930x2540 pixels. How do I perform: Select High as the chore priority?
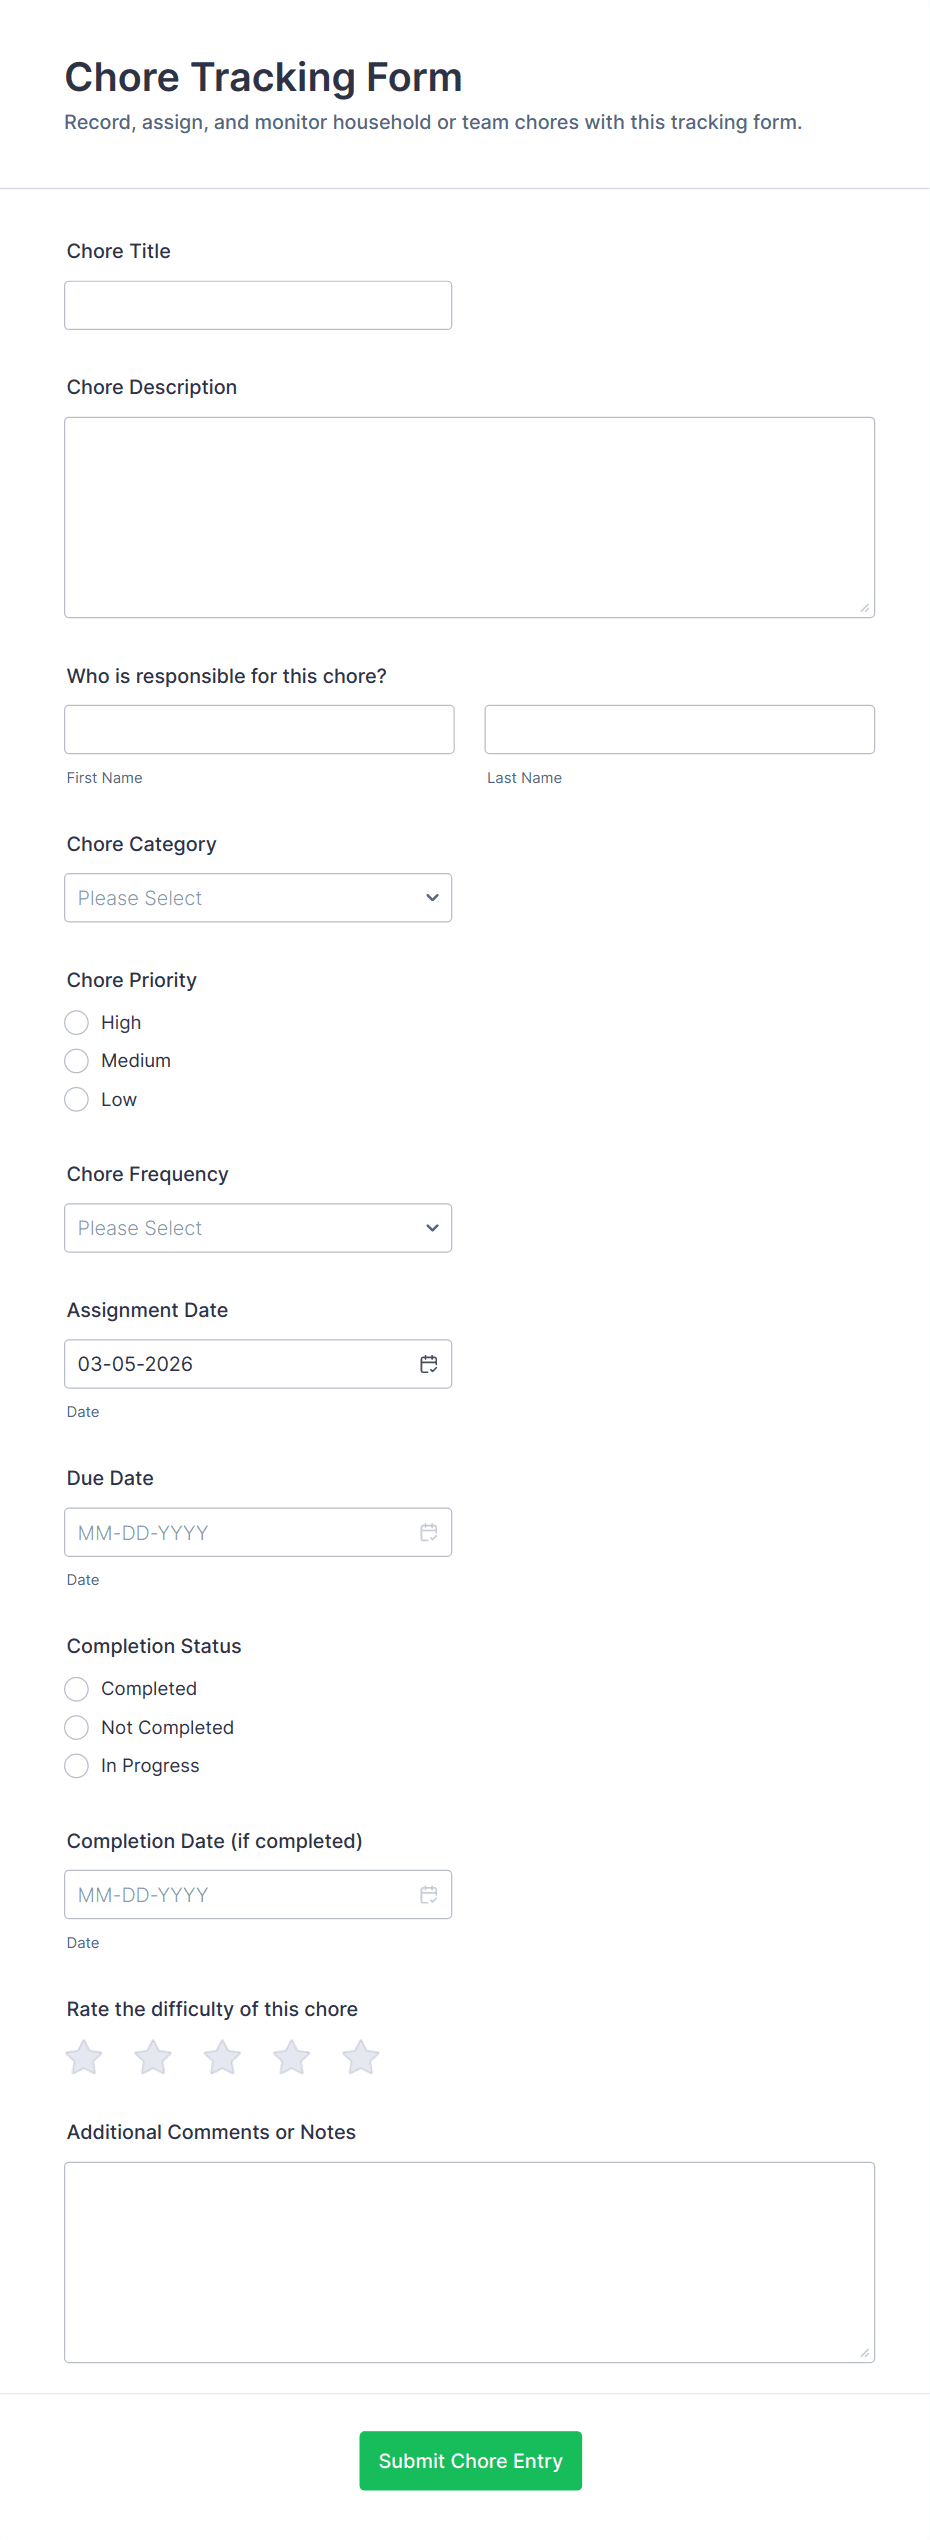(x=76, y=1022)
